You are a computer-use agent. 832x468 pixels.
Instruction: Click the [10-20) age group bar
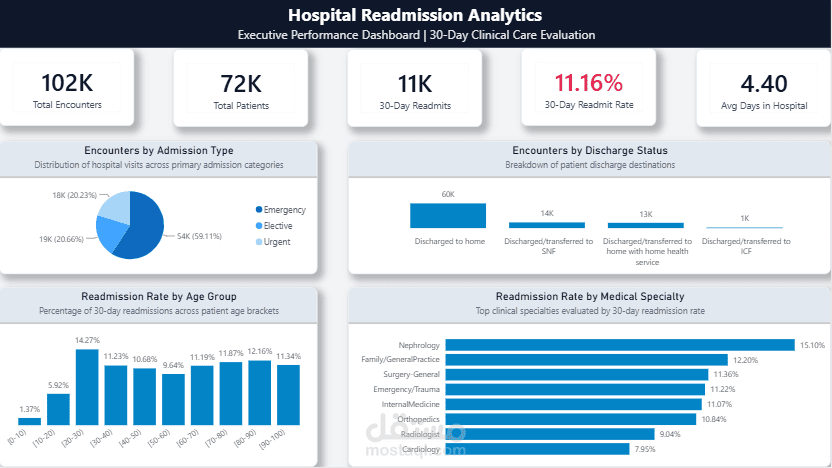click(x=58, y=409)
